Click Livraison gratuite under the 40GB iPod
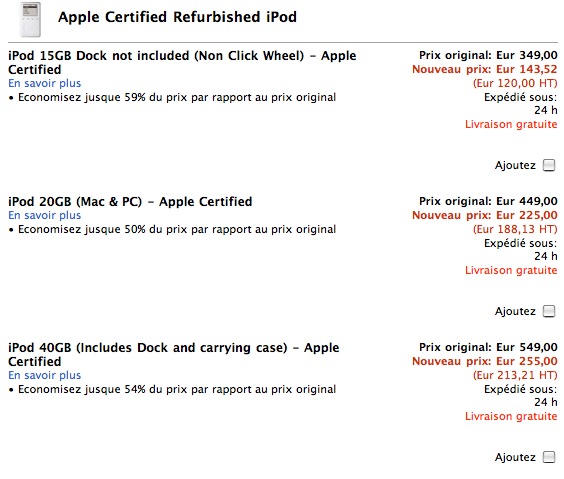The height and width of the screenshot is (479, 564). point(511,416)
